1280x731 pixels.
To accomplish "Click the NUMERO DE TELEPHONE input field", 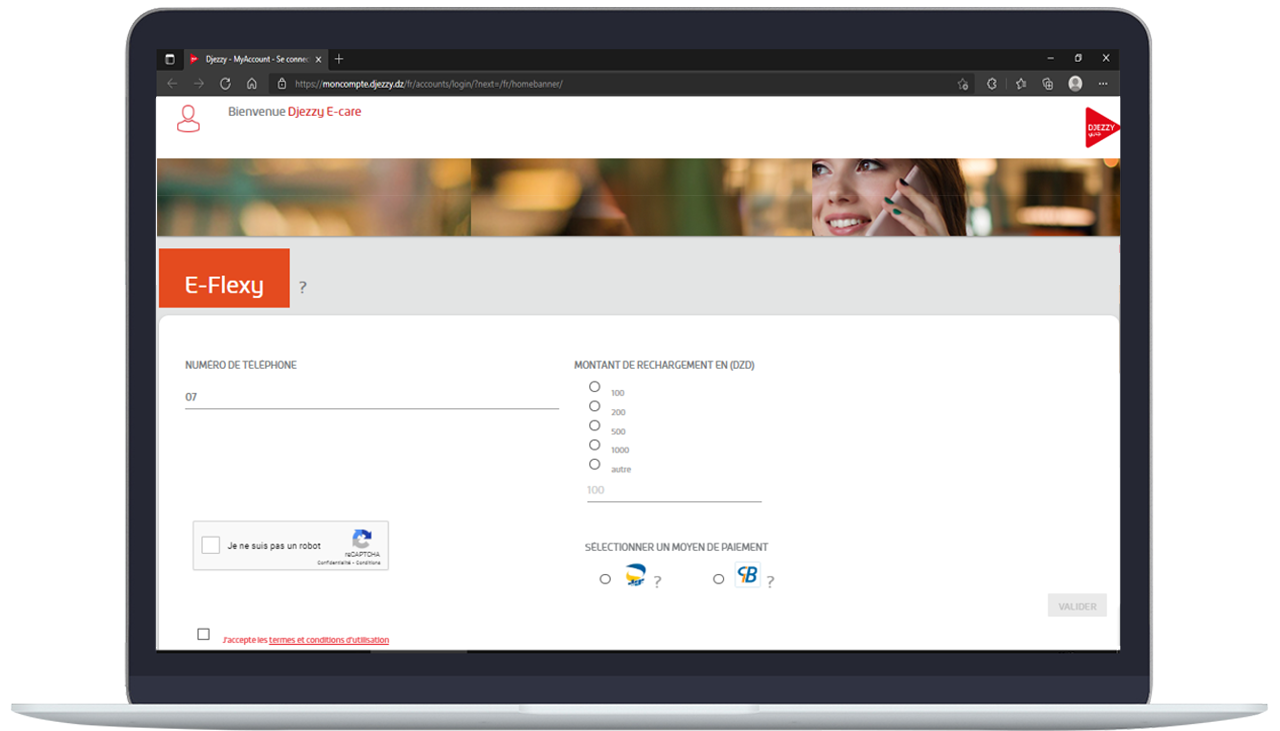I will [371, 397].
